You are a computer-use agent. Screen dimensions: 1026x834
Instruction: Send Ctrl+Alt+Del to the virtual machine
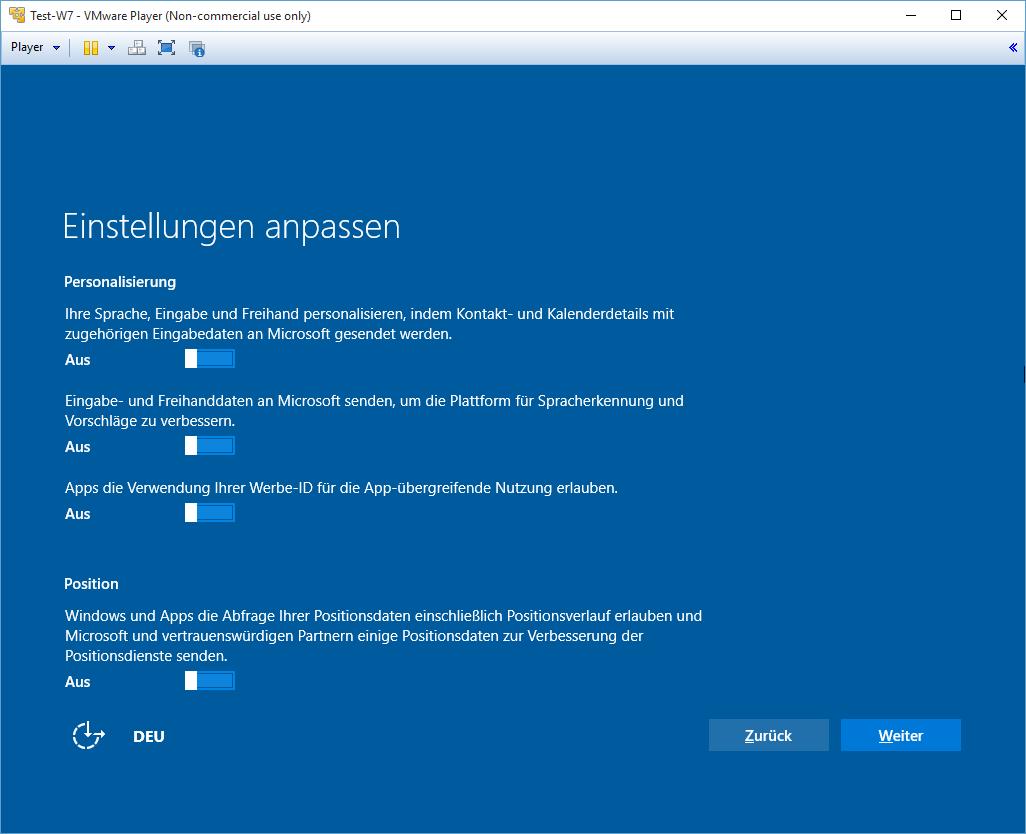coord(137,48)
